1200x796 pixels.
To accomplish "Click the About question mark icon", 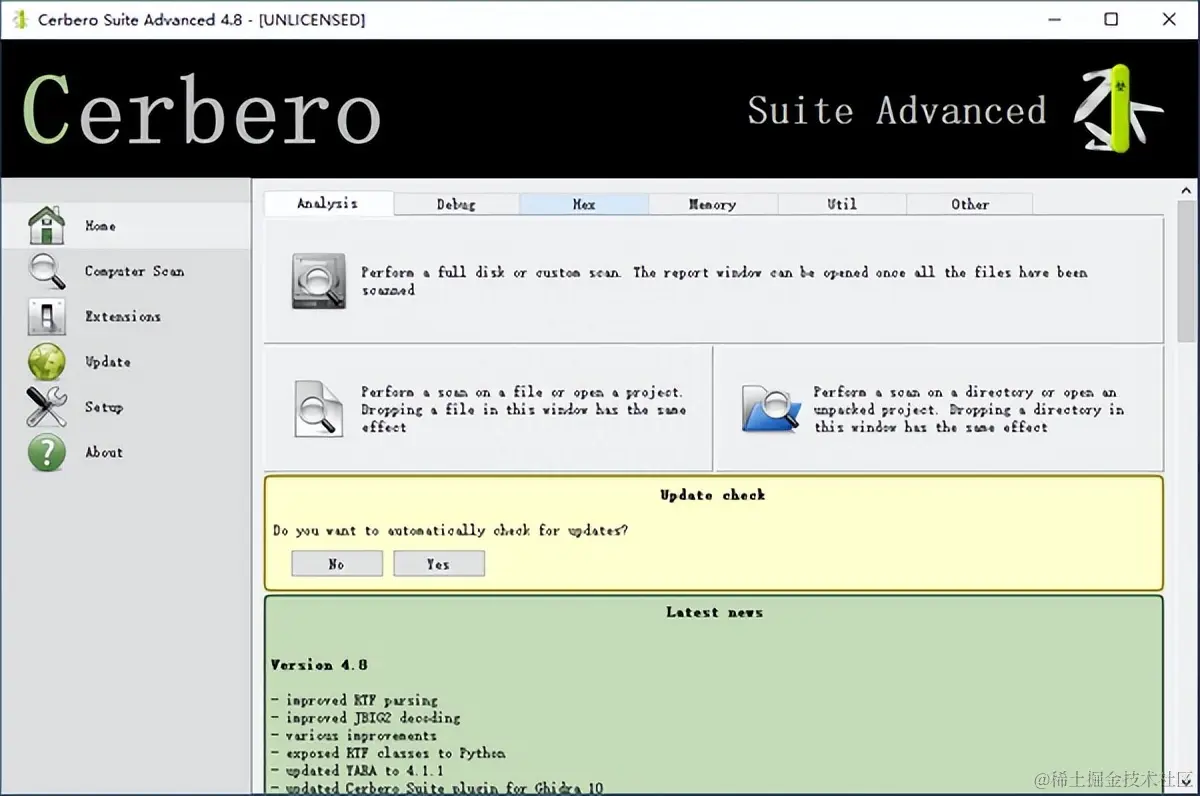I will (46, 452).
